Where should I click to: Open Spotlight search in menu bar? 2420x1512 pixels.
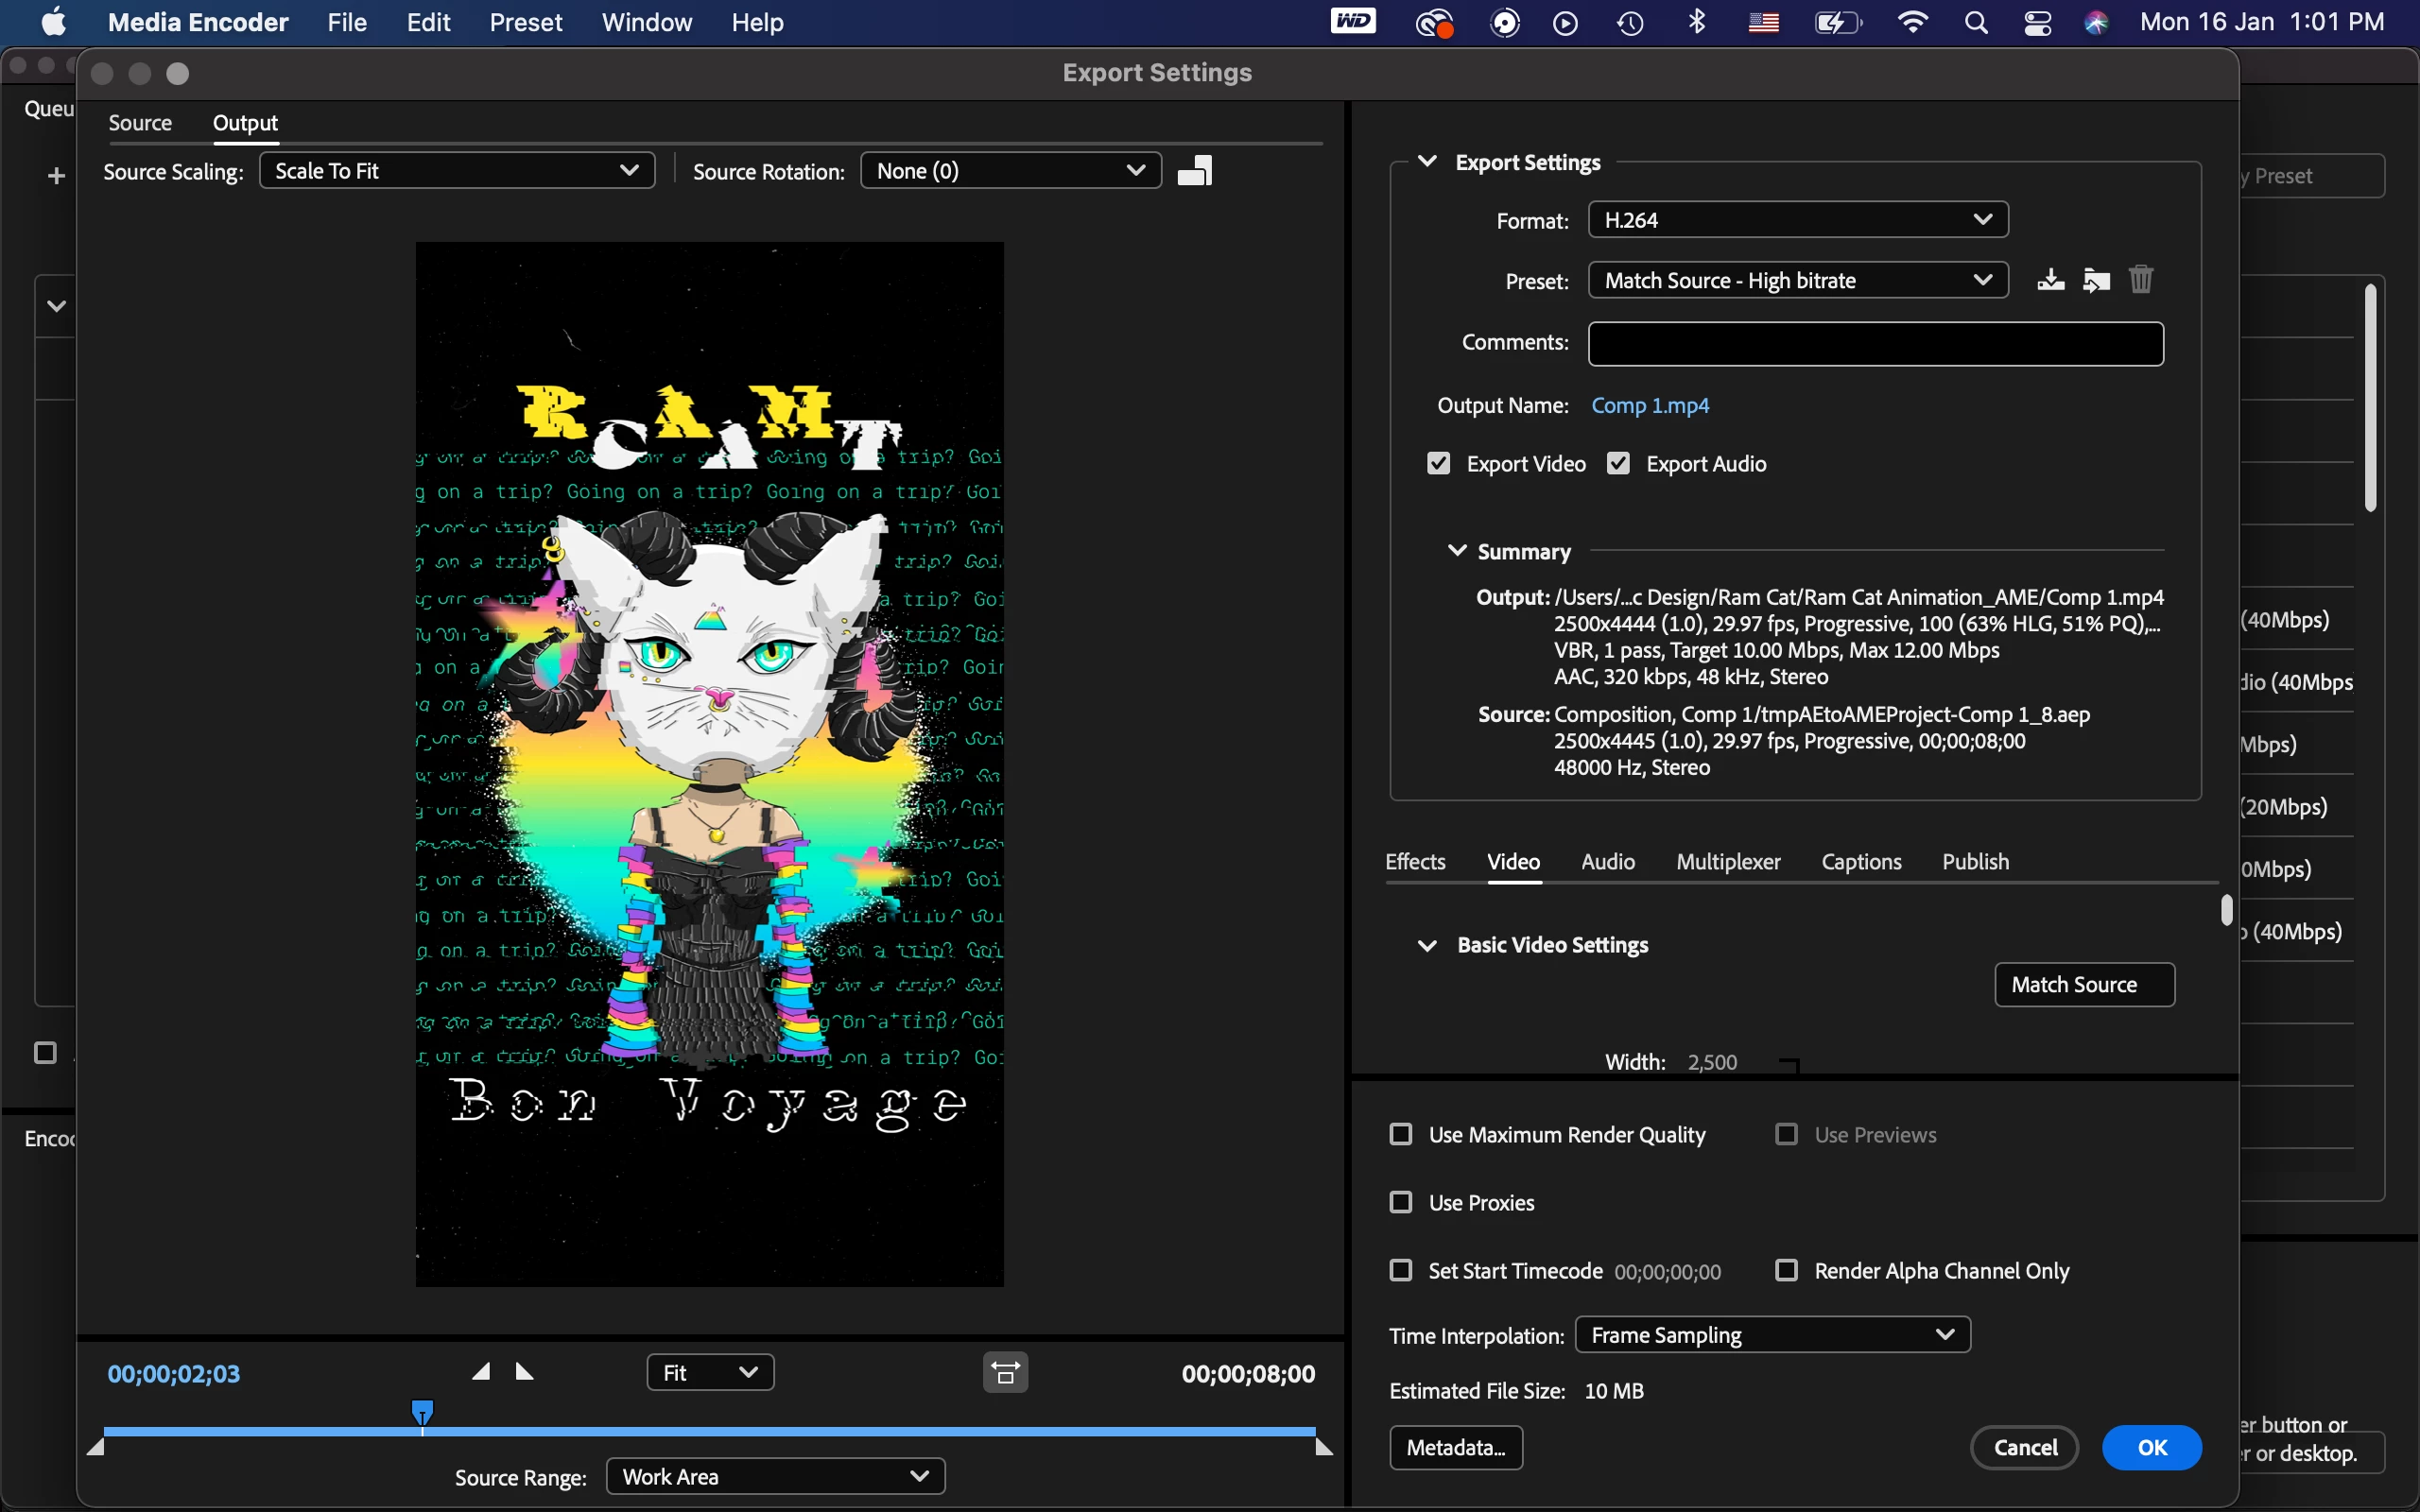tap(1975, 23)
